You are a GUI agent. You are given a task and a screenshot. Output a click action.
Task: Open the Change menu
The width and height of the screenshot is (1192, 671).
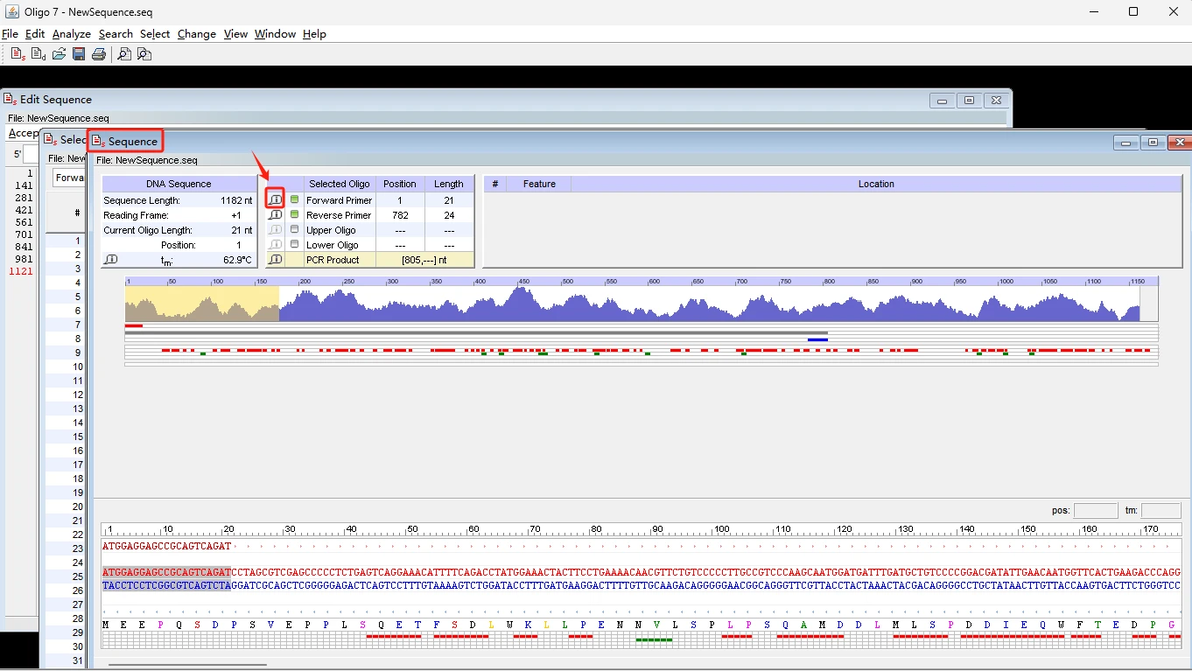click(x=197, y=34)
